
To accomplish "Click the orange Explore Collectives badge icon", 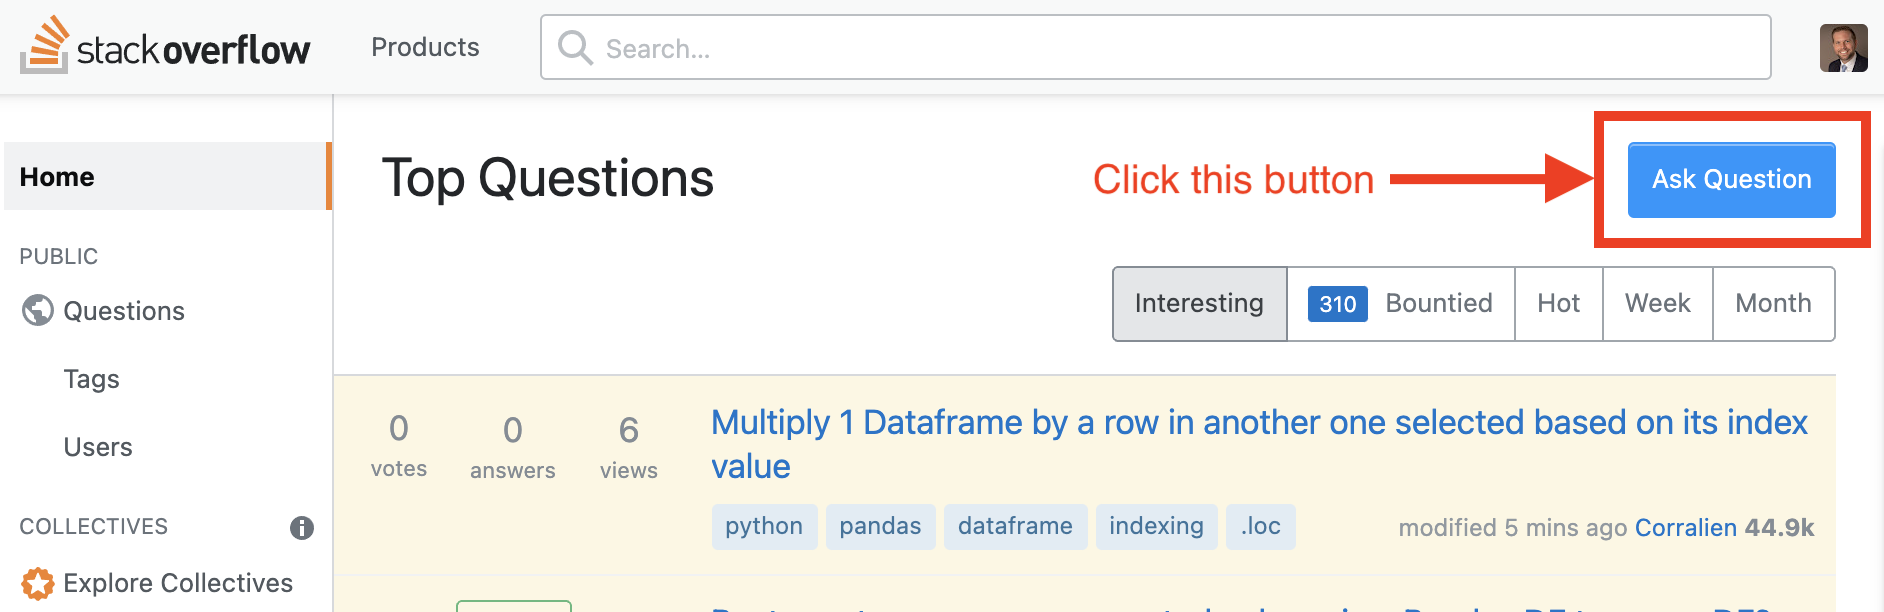I will [x=38, y=583].
